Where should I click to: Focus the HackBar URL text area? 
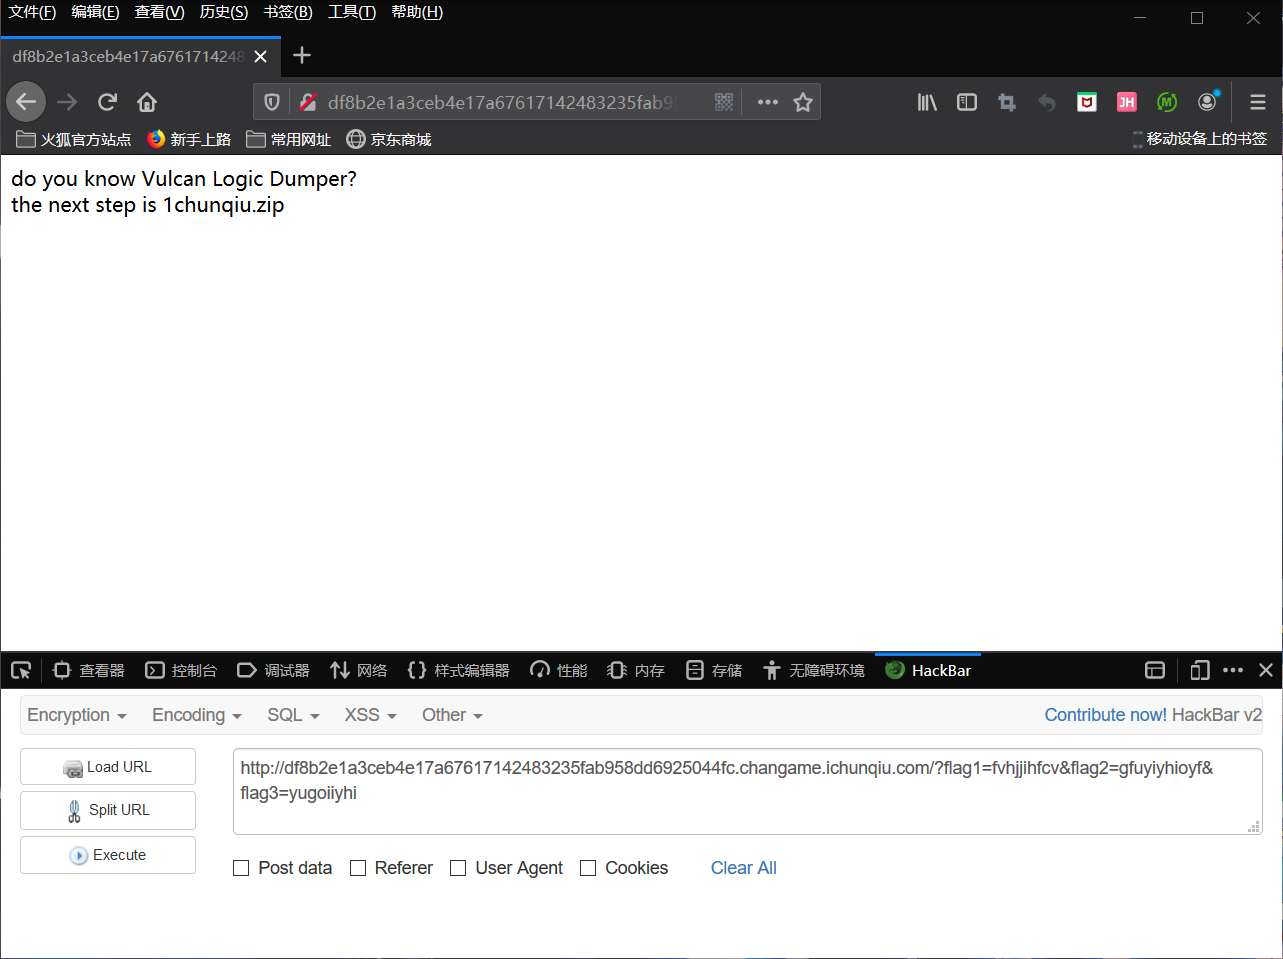pos(748,792)
